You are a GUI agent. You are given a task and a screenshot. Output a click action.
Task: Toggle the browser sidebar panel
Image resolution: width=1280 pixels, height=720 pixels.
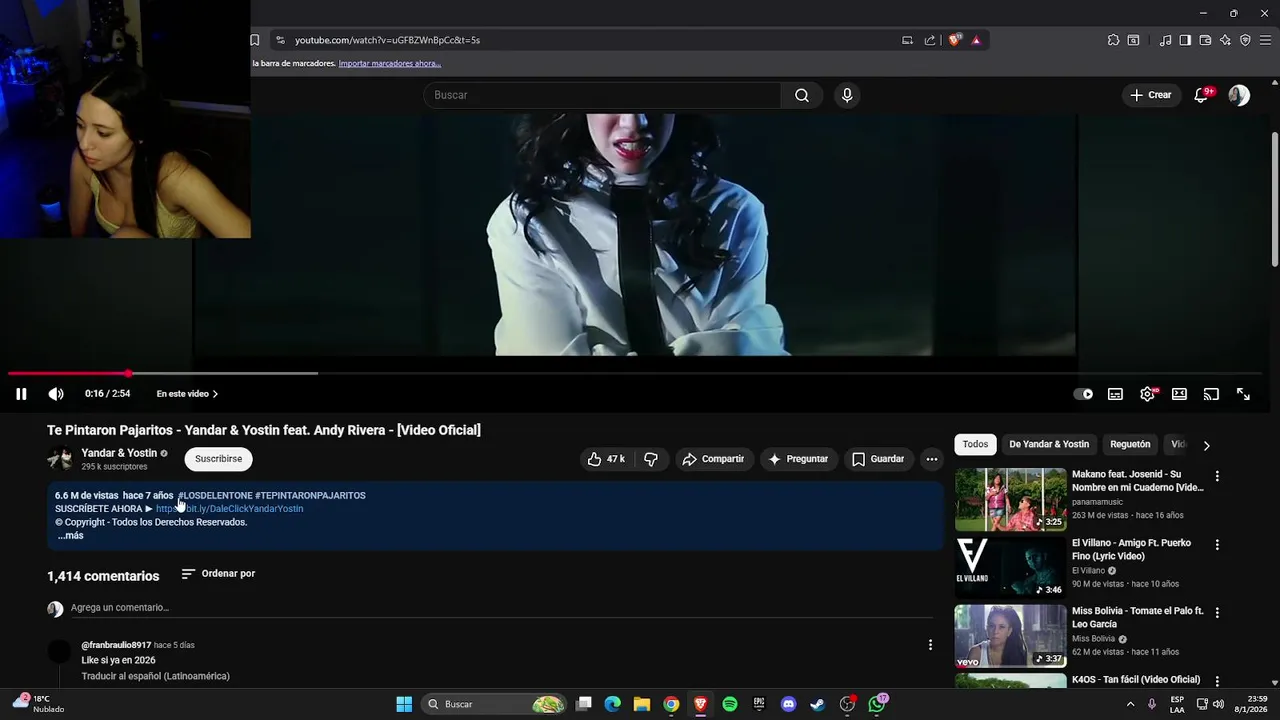(x=1185, y=40)
